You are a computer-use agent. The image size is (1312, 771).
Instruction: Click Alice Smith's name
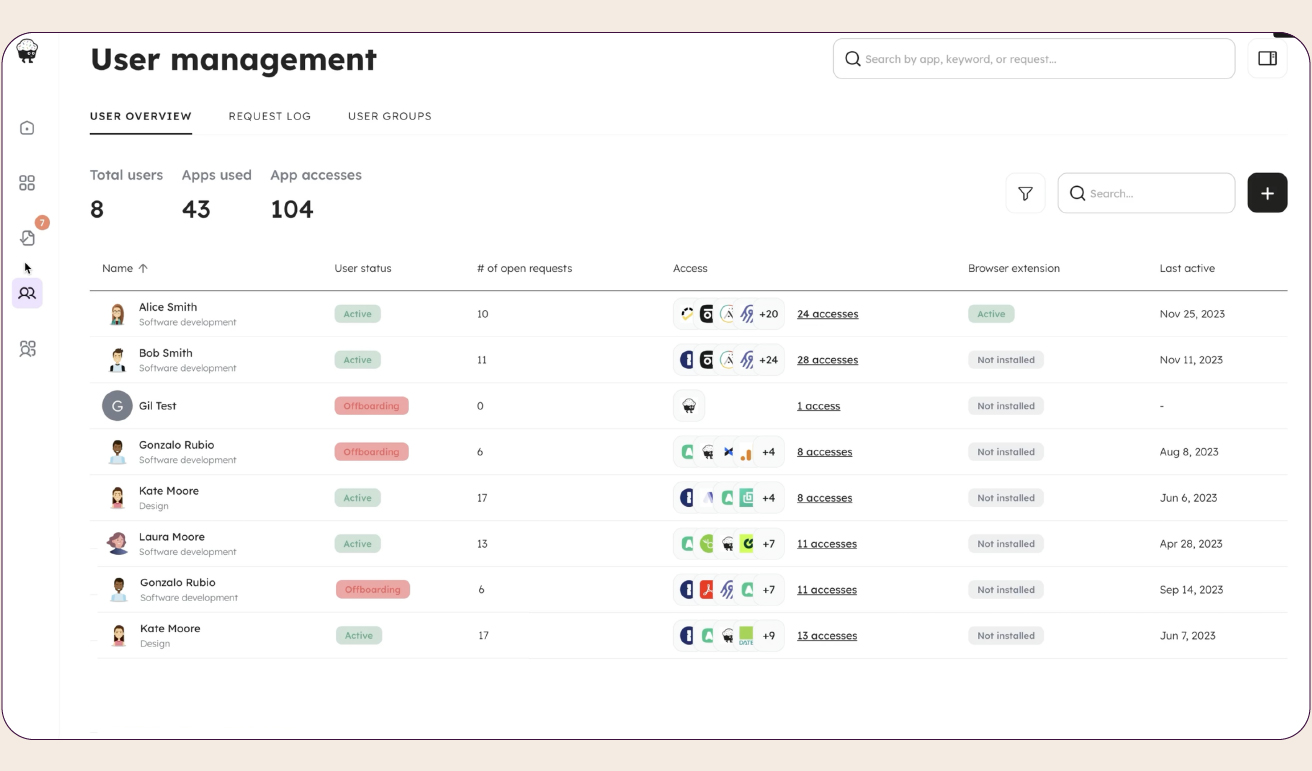point(168,307)
